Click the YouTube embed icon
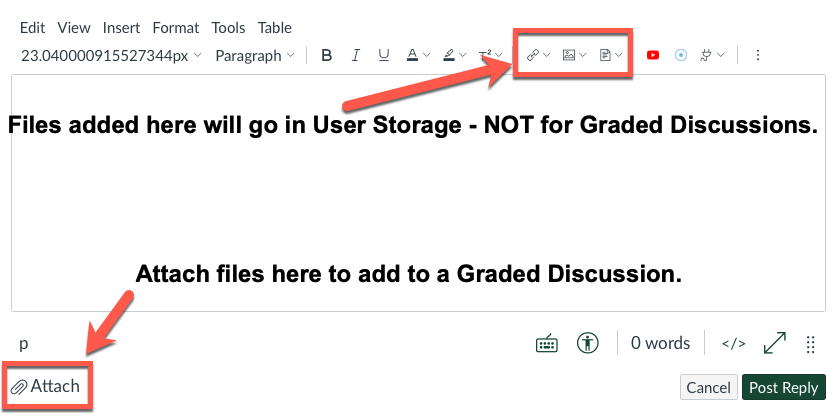This screenshot has width=838, height=413. [653, 55]
